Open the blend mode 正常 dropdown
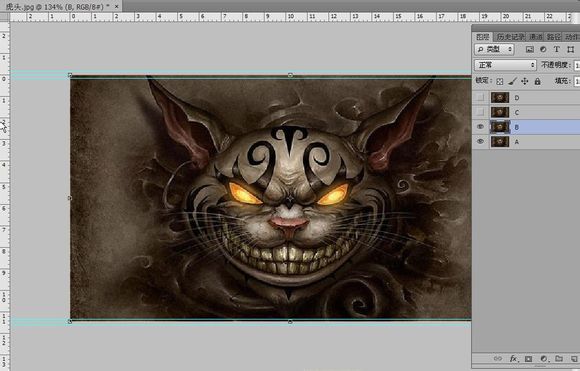Image resolution: width=580 pixels, height=371 pixels. pos(505,65)
